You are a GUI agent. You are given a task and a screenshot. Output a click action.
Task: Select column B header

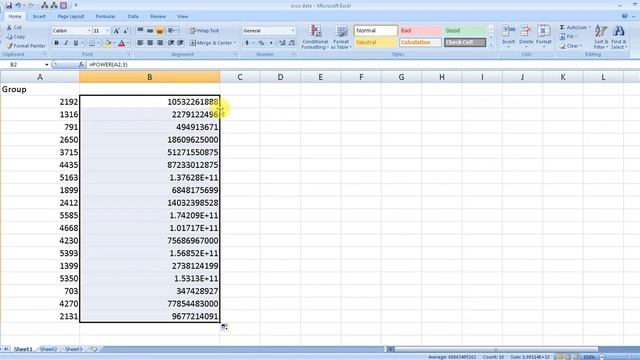coord(149,77)
